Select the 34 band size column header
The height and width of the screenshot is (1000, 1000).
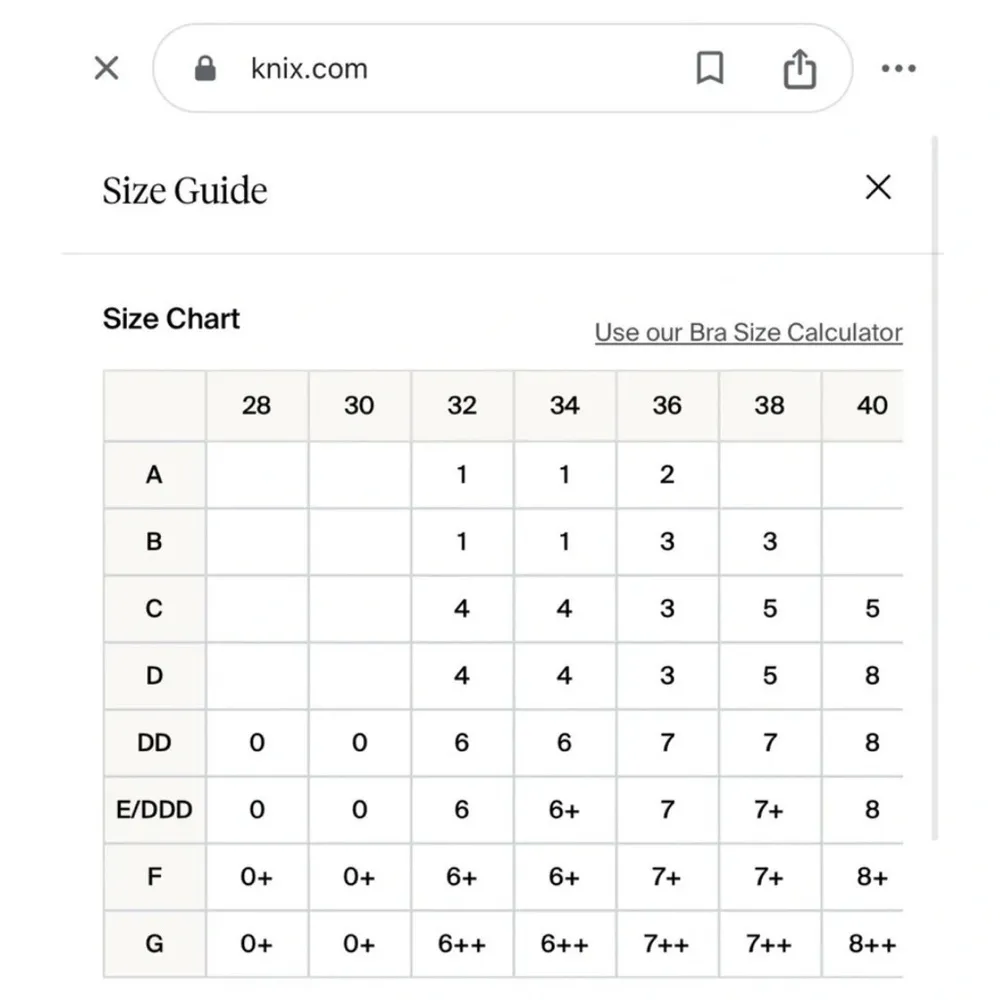pyautogui.click(x=564, y=405)
